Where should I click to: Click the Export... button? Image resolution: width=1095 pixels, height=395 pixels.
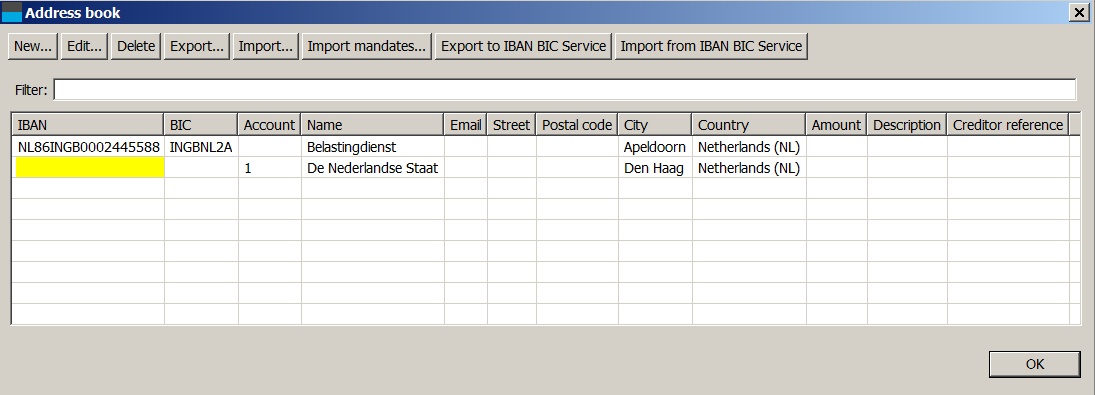[197, 46]
